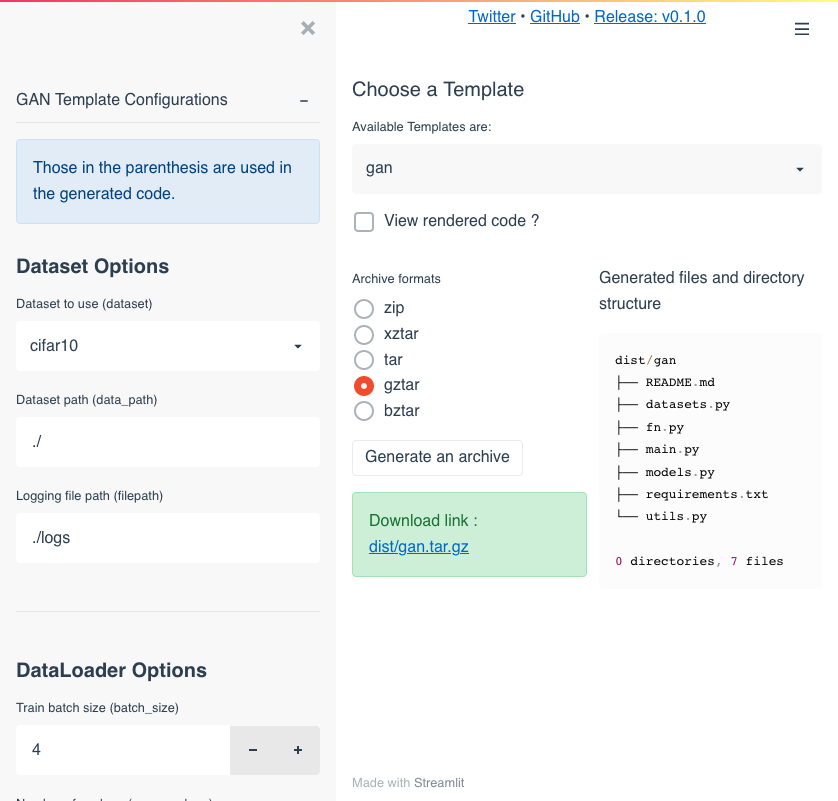Image resolution: width=838 pixels, height=801 pixels.
Task: Enable the View rendered code checkbox
Action: pos(364,221)
